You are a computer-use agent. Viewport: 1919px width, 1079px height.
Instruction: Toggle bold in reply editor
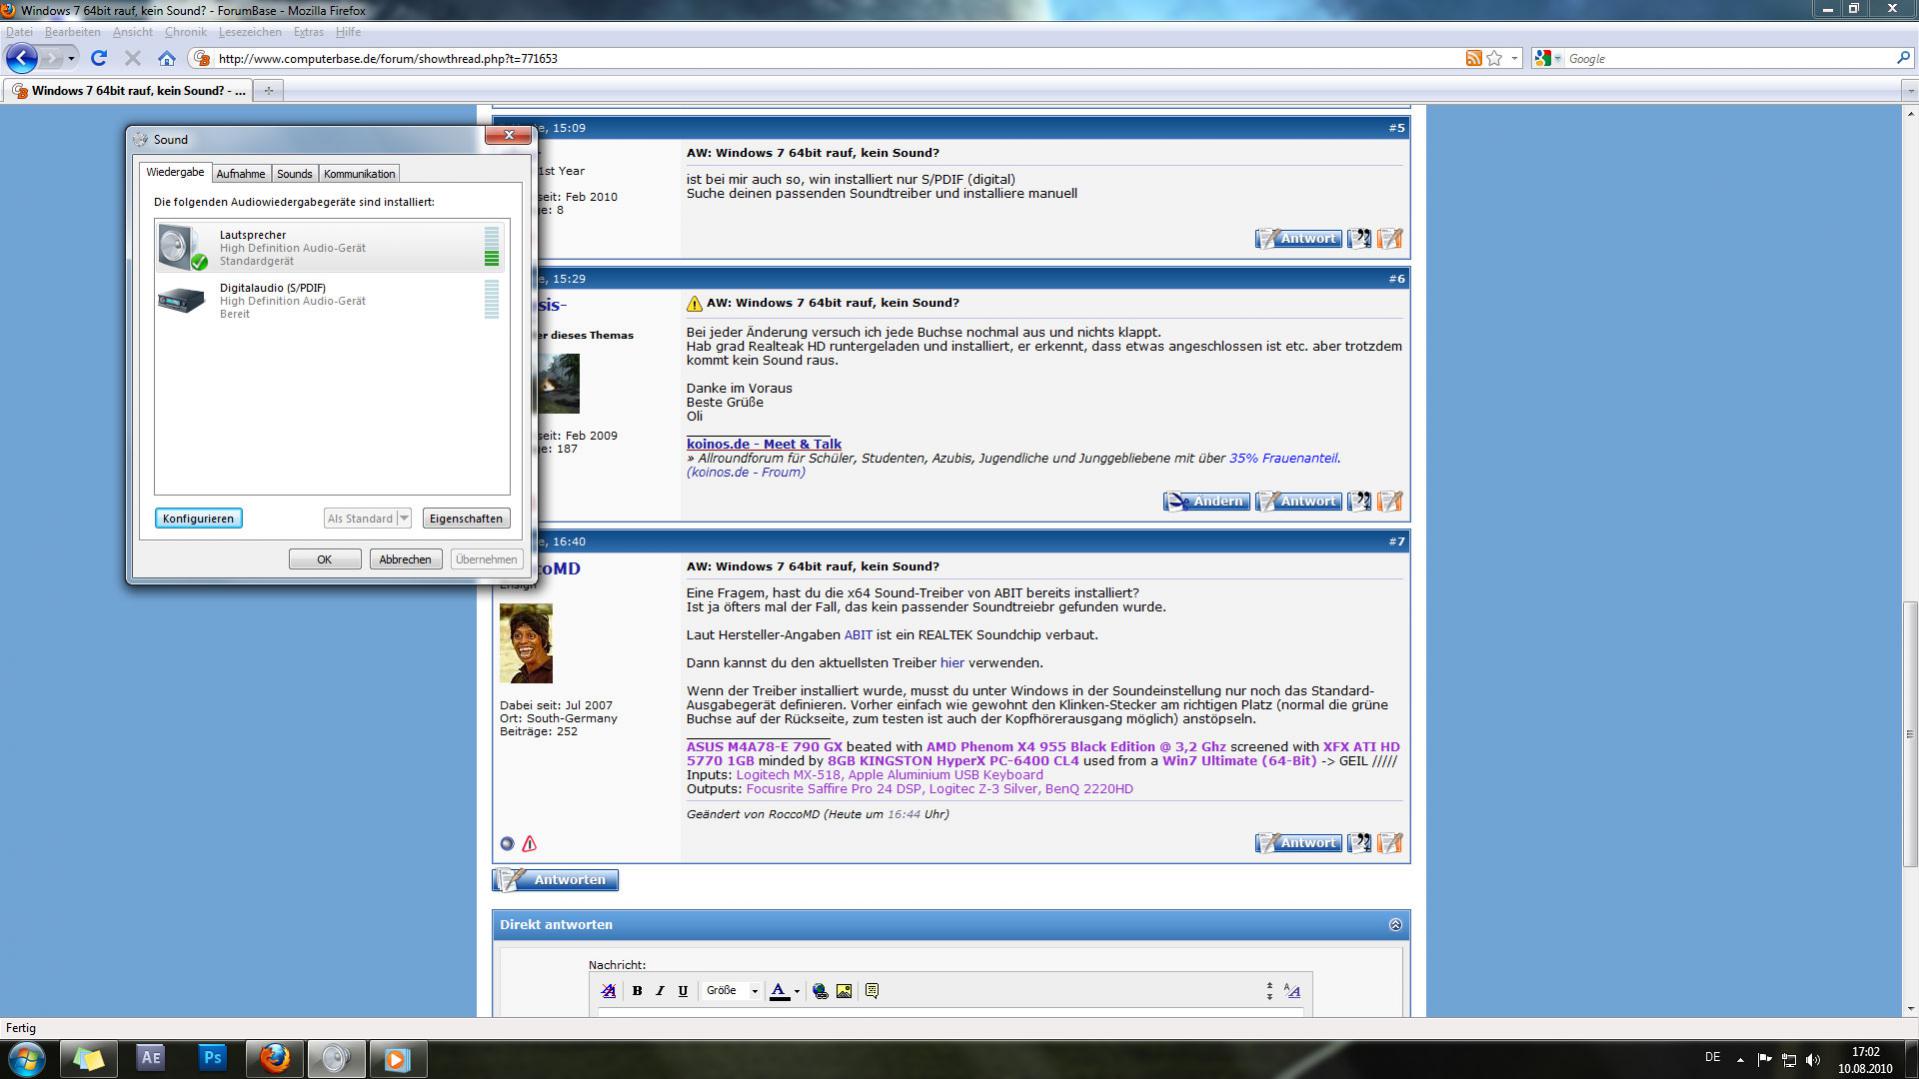click(637, 991)
